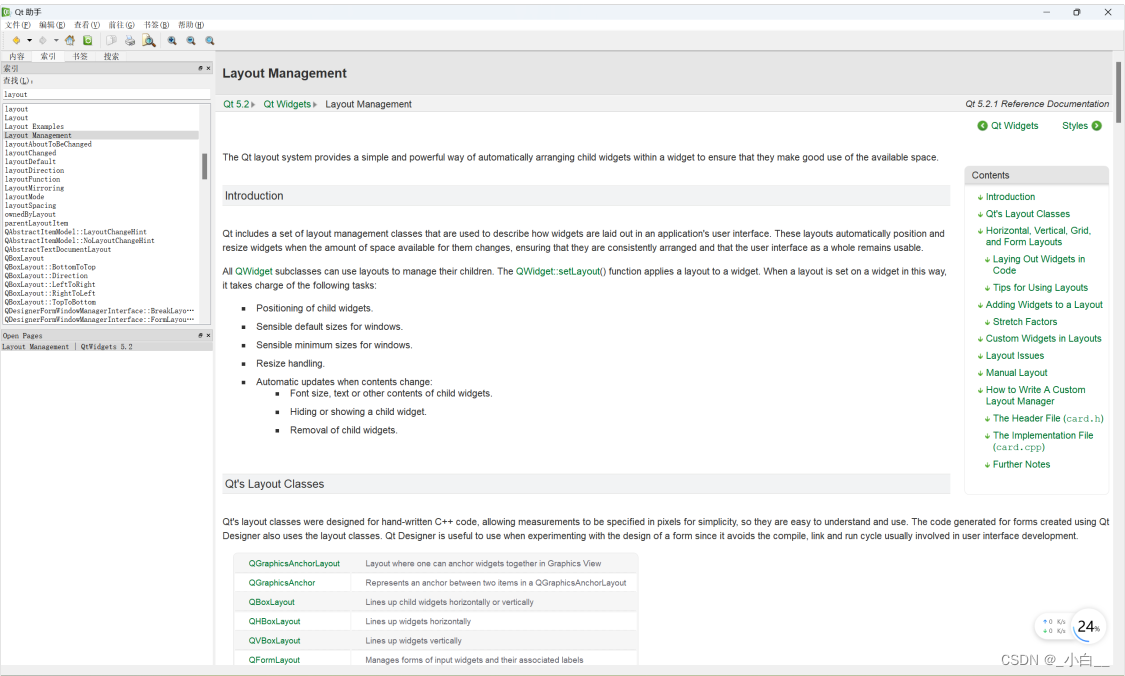Select layoutAboutToBeChanged index entry
Screen dimensions: 1125x676
pos(48,144)
